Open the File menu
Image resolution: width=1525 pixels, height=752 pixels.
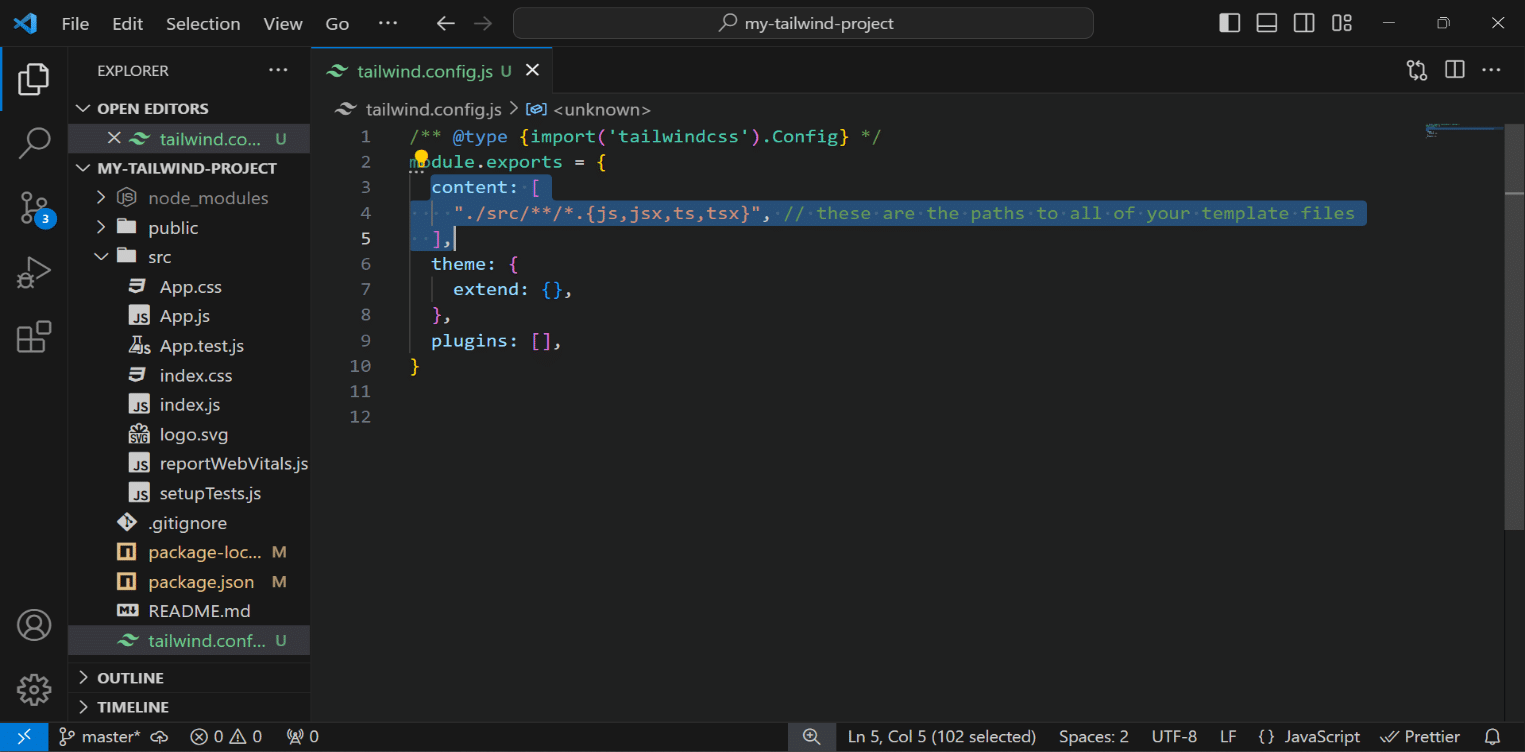pyautogui.click(x=75, y=23)
